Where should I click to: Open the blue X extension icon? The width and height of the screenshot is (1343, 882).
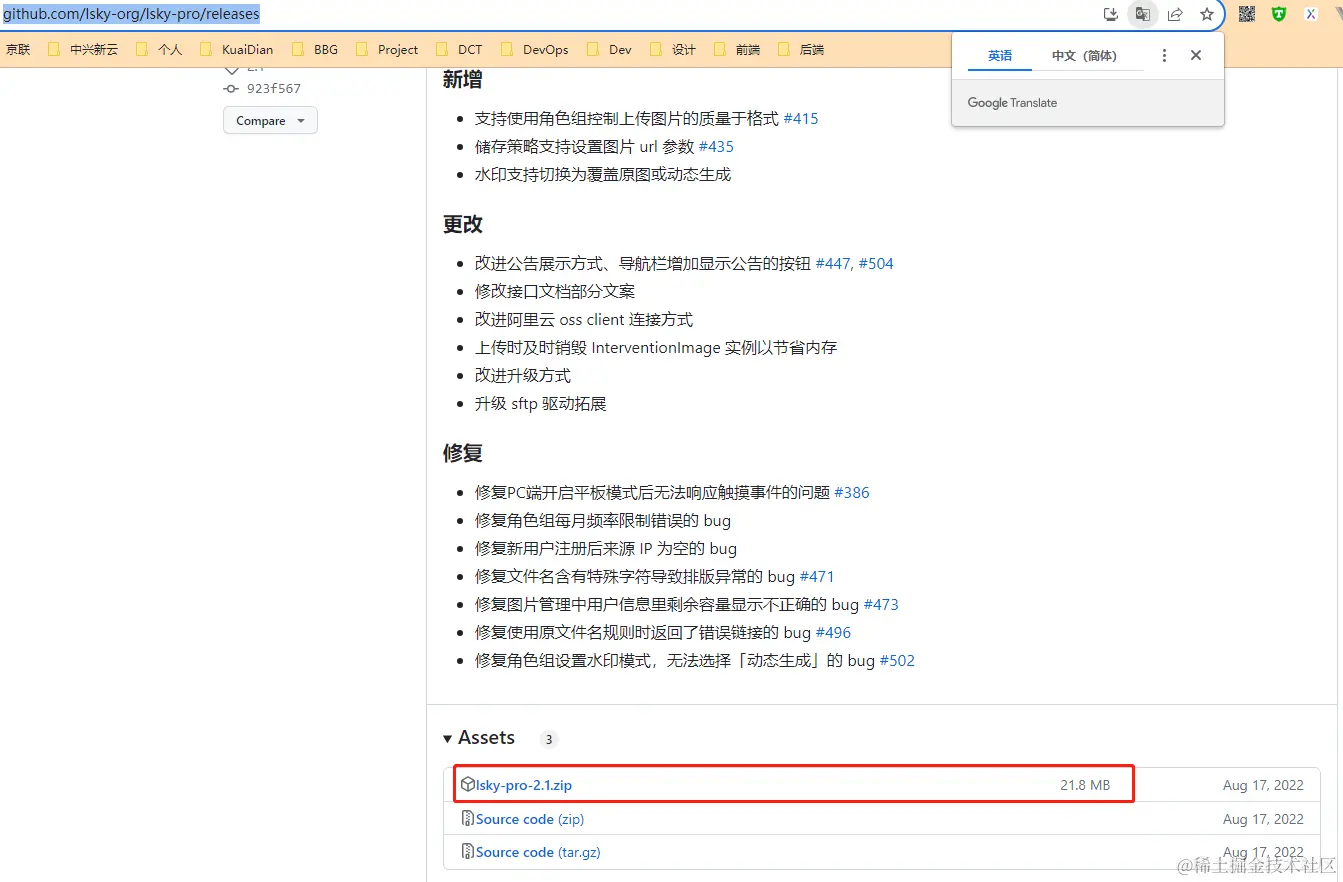(x=1310, y=14)
